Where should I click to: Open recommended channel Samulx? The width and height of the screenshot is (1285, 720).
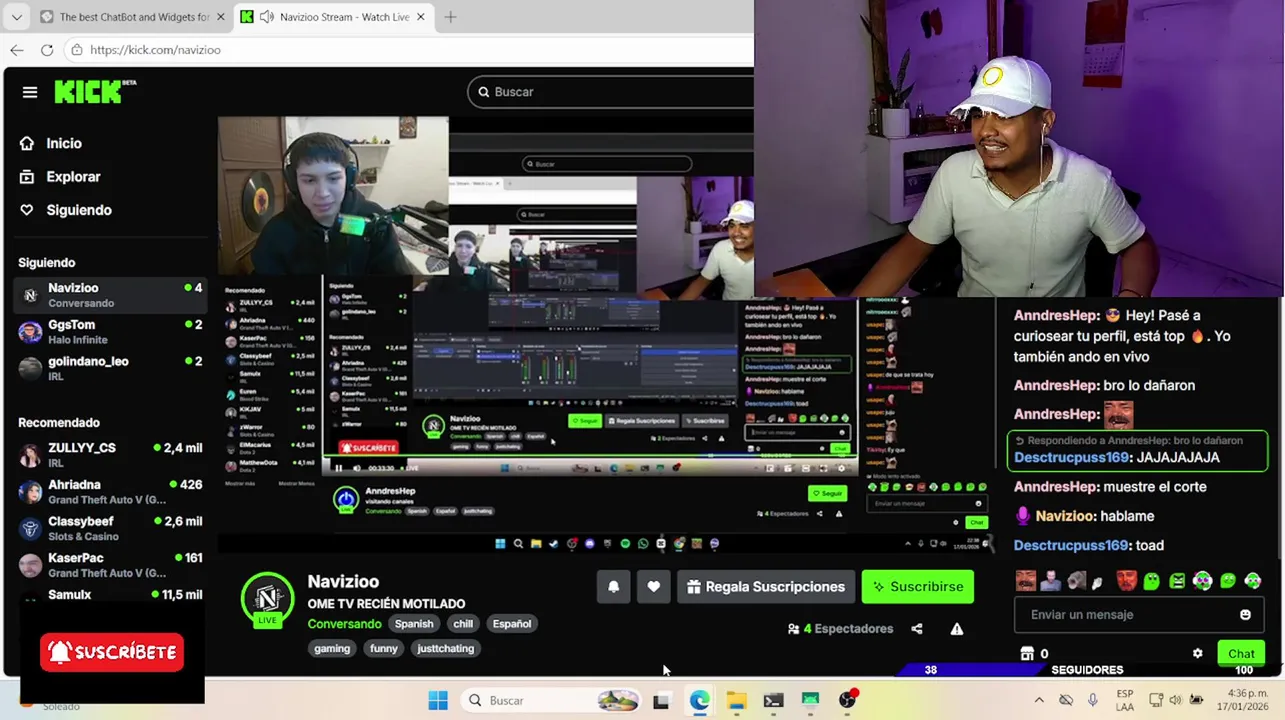point(110,596)
